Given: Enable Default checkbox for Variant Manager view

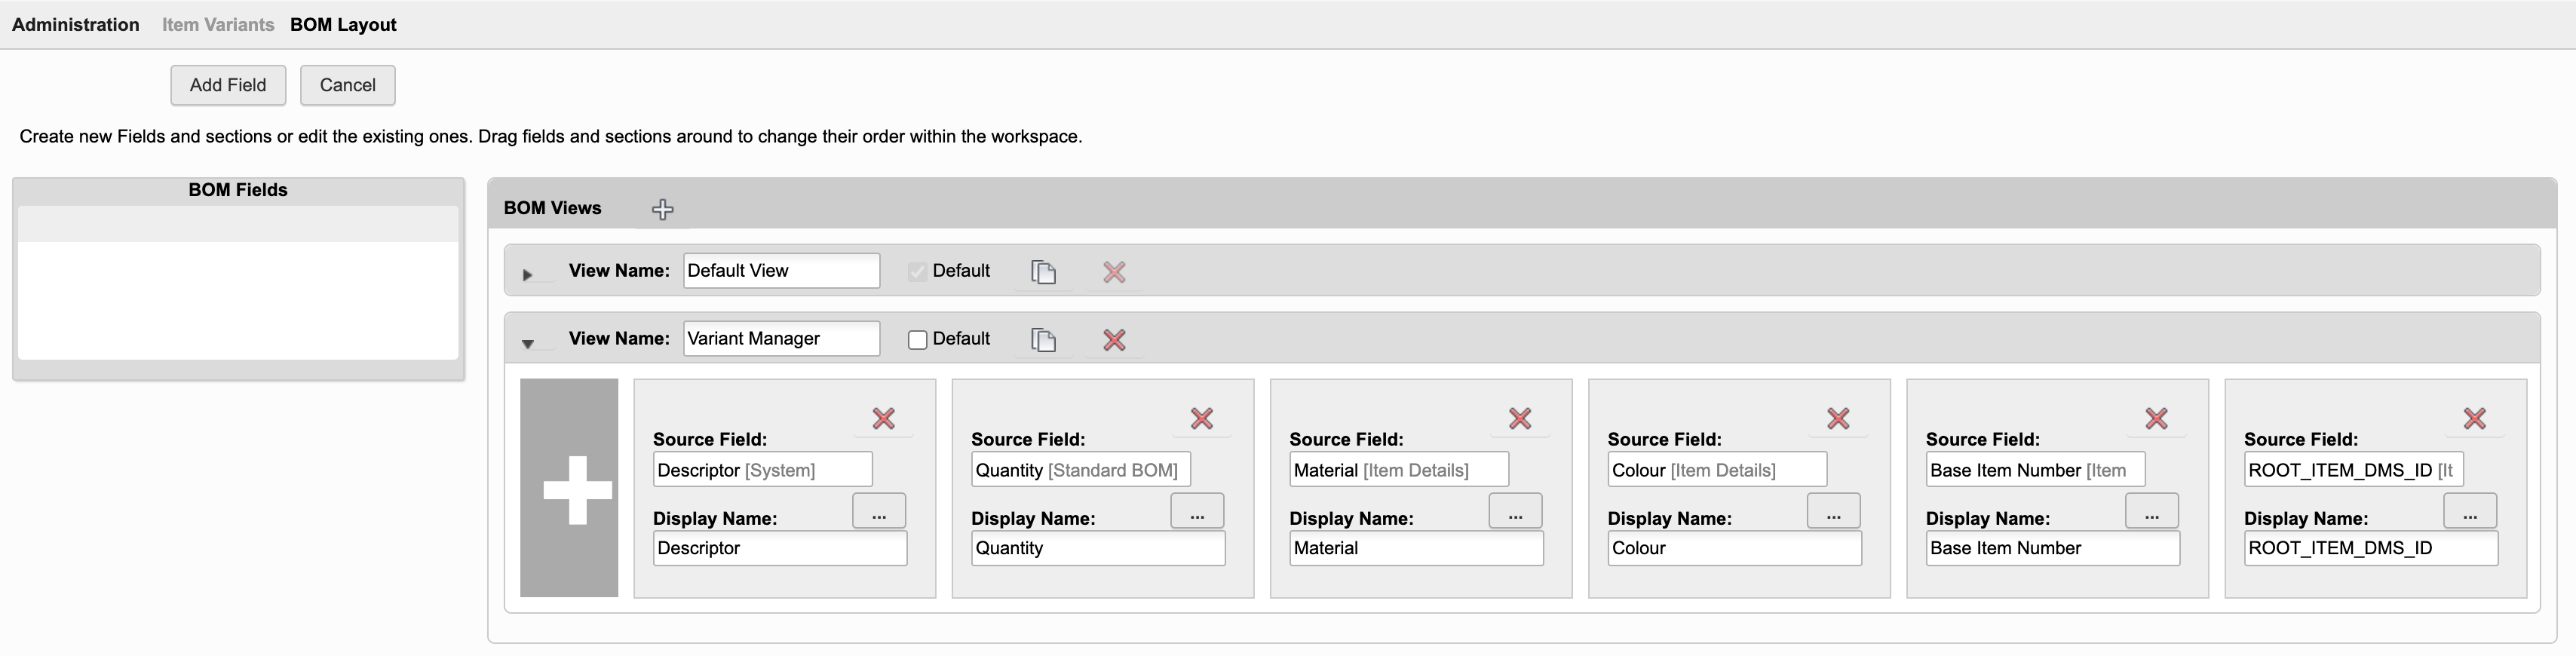Looking at the screenshot, I should point(917,340).
